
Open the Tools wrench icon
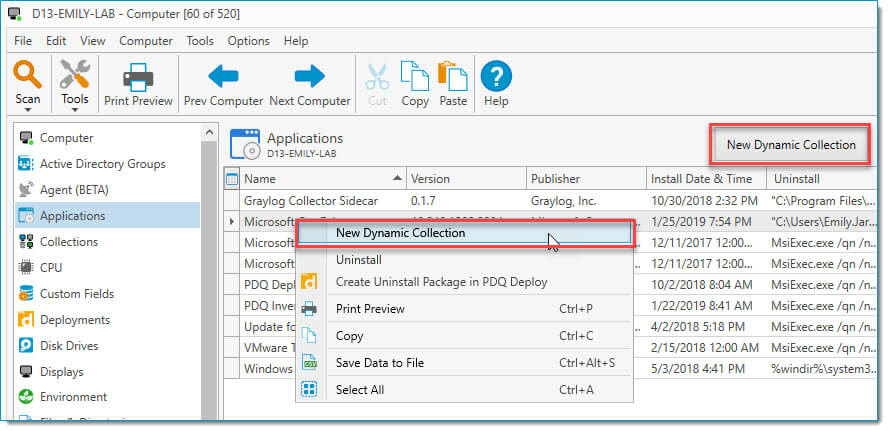pos(75,74)
